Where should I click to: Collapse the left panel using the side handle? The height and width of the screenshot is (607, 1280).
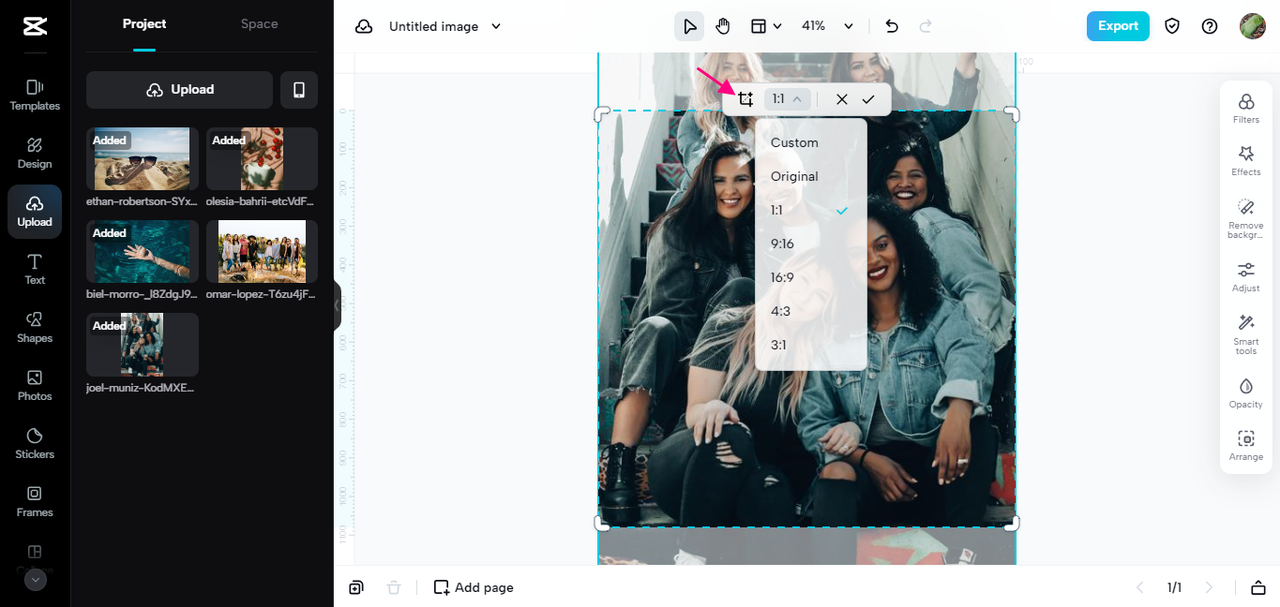click(x=337, y=305)
